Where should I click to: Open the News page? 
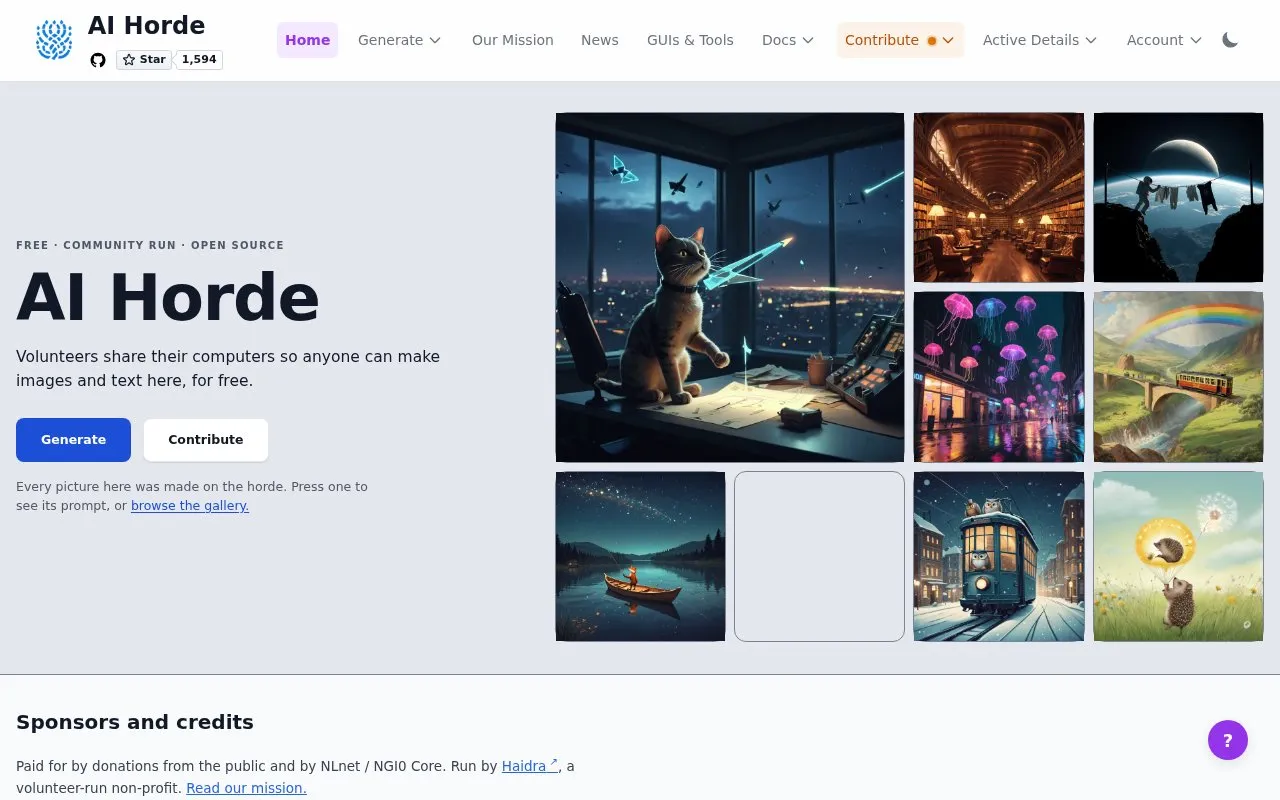tap(600, 40)
